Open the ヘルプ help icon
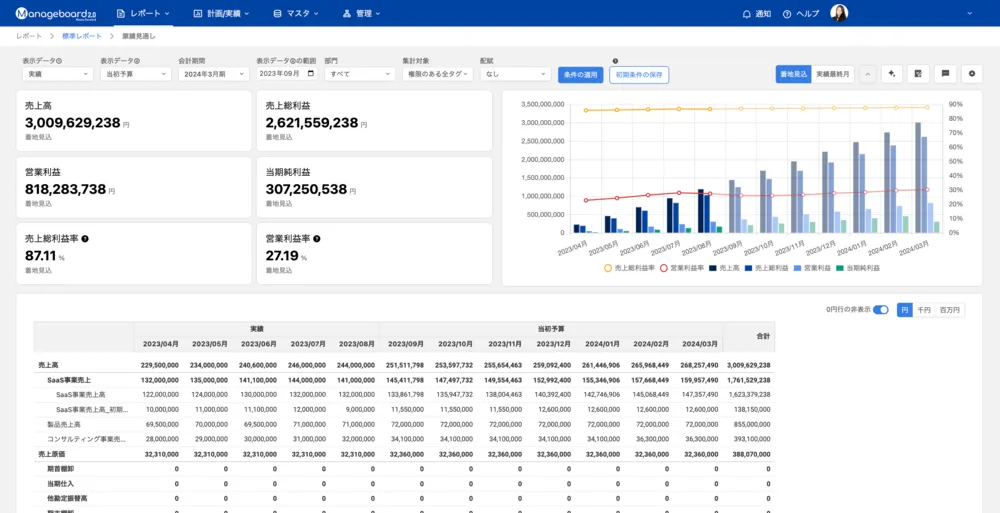Image resolution: width=1000 pixels, height=513 pixels. (787, 14)
